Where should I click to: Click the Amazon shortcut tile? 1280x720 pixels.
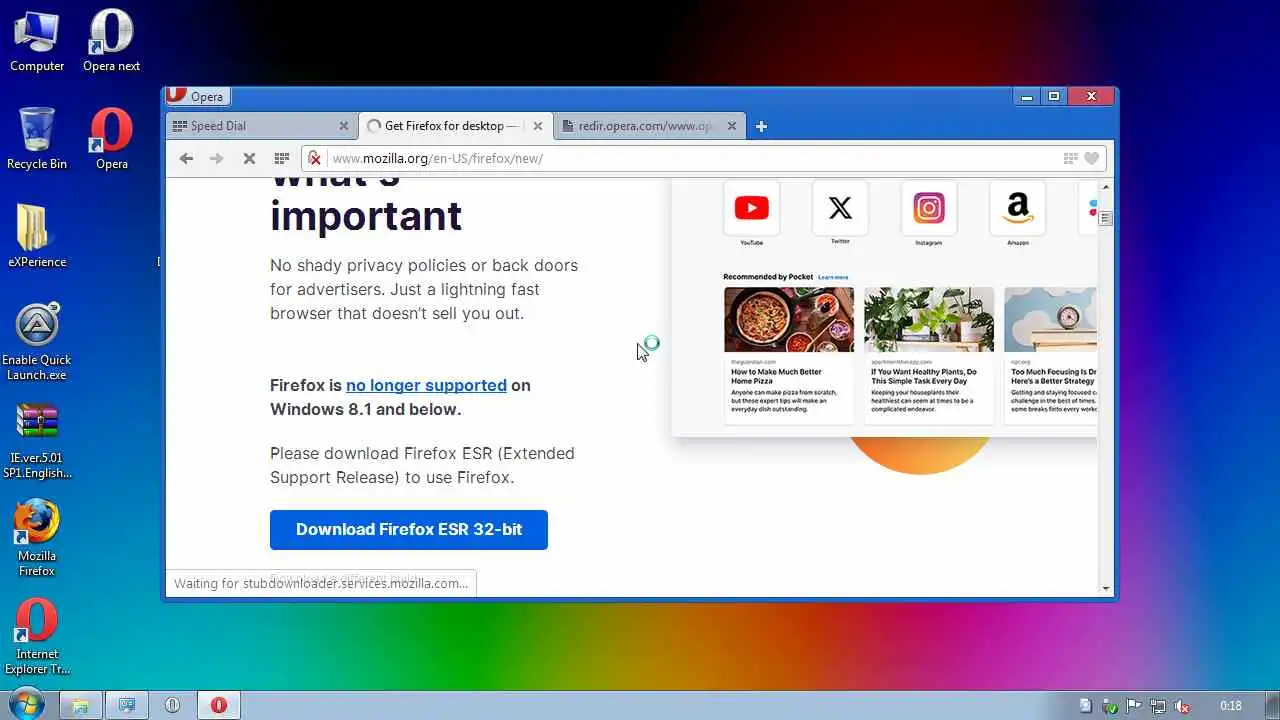[1018, 212]
